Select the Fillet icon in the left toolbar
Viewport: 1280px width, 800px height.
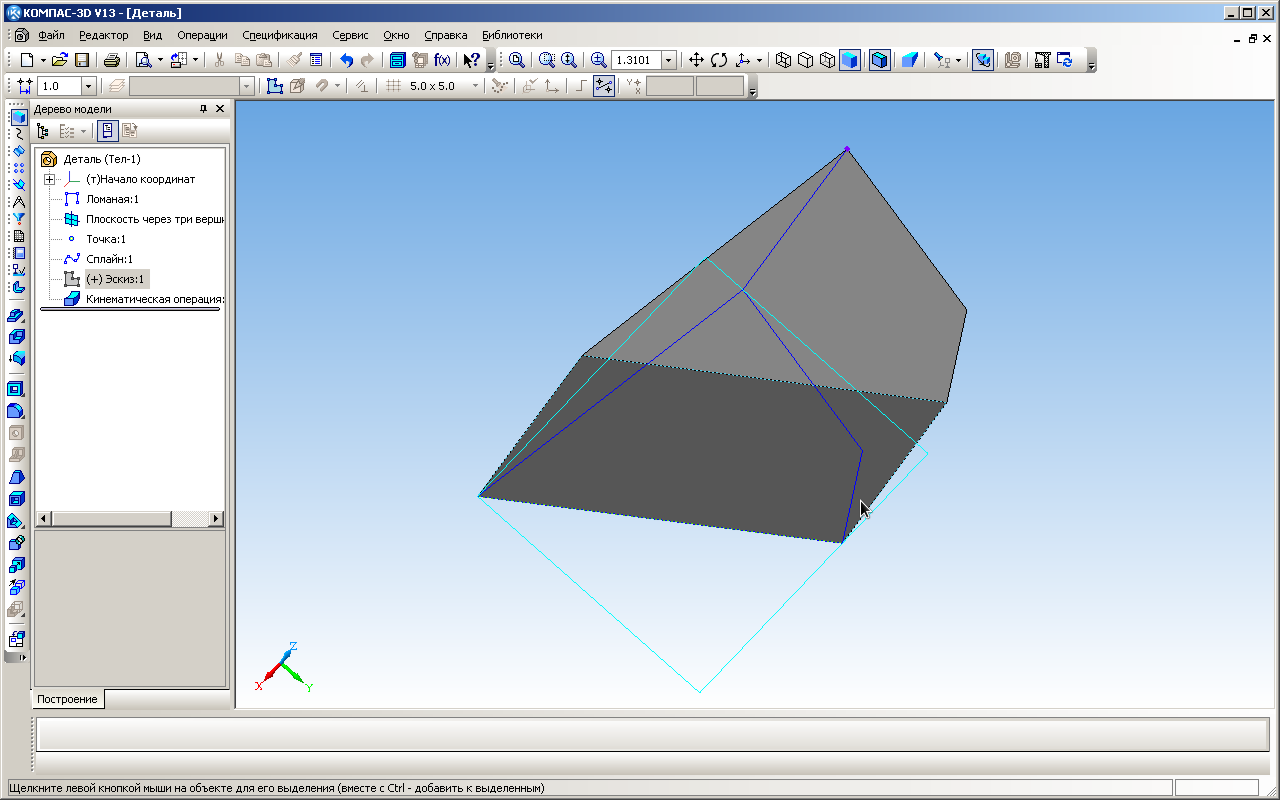17,410
